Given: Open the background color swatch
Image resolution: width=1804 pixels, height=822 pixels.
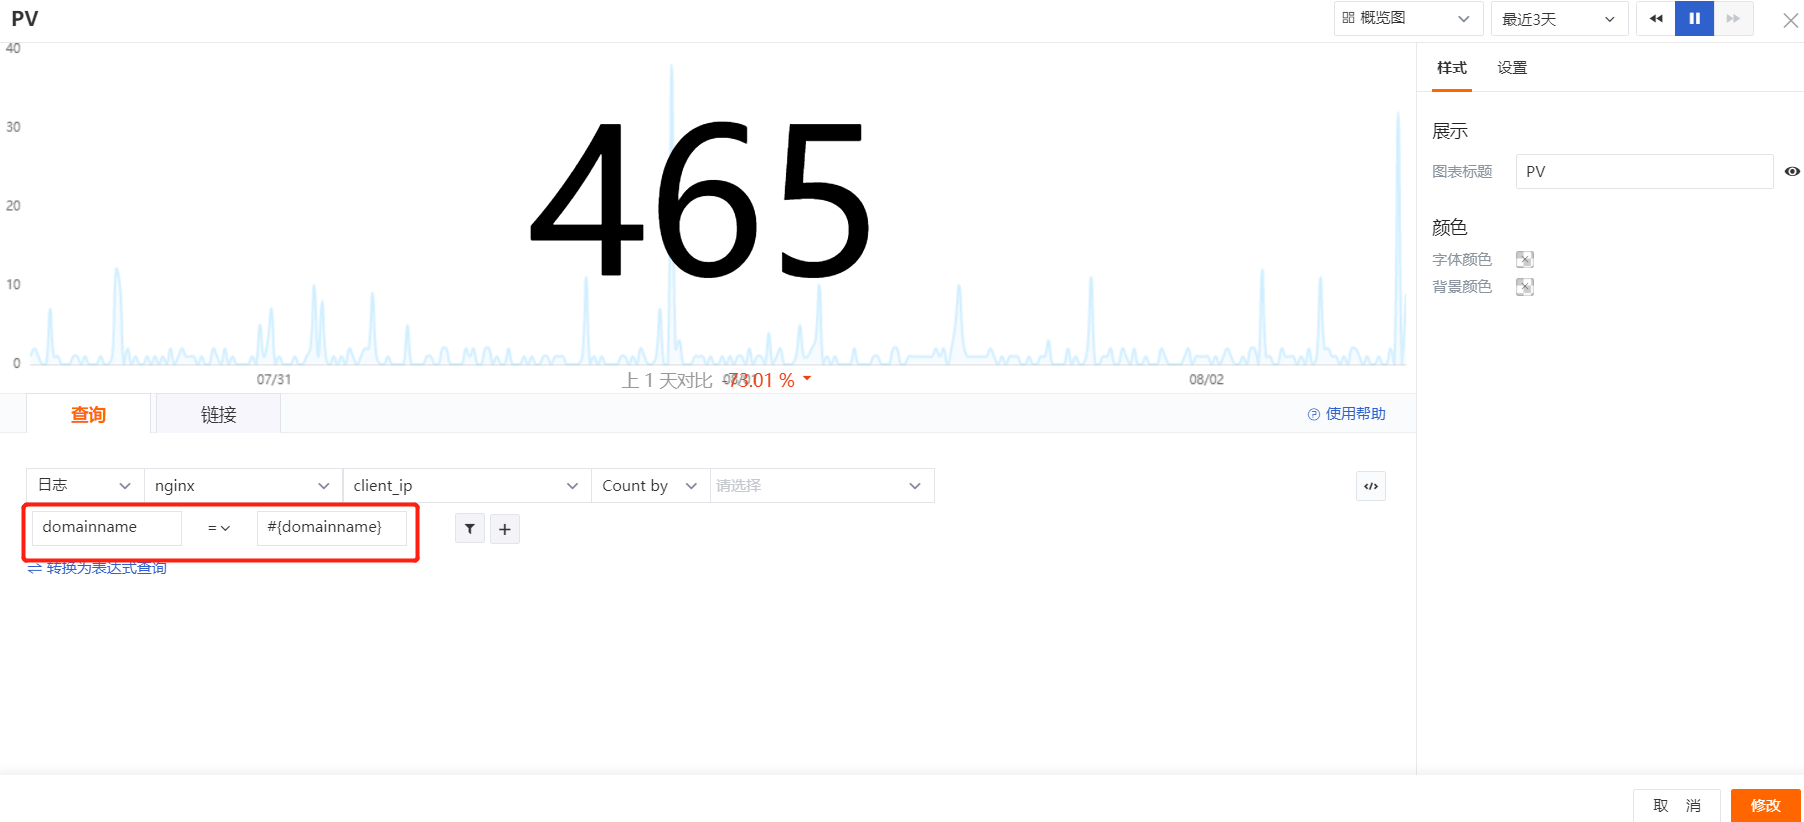Looking at the screenshot, I should click(x=1525, y=287).
